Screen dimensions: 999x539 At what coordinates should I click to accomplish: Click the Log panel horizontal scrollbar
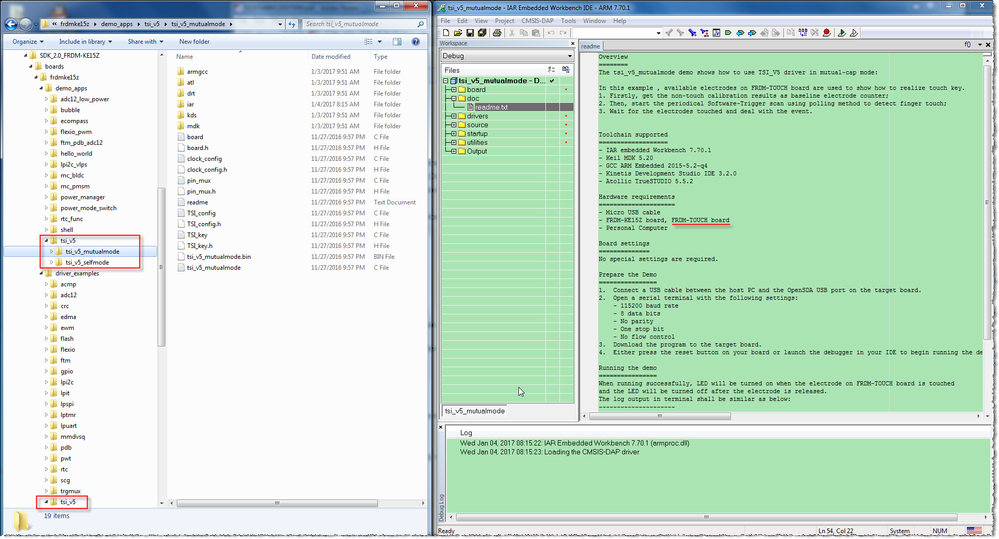pos(706,517)
